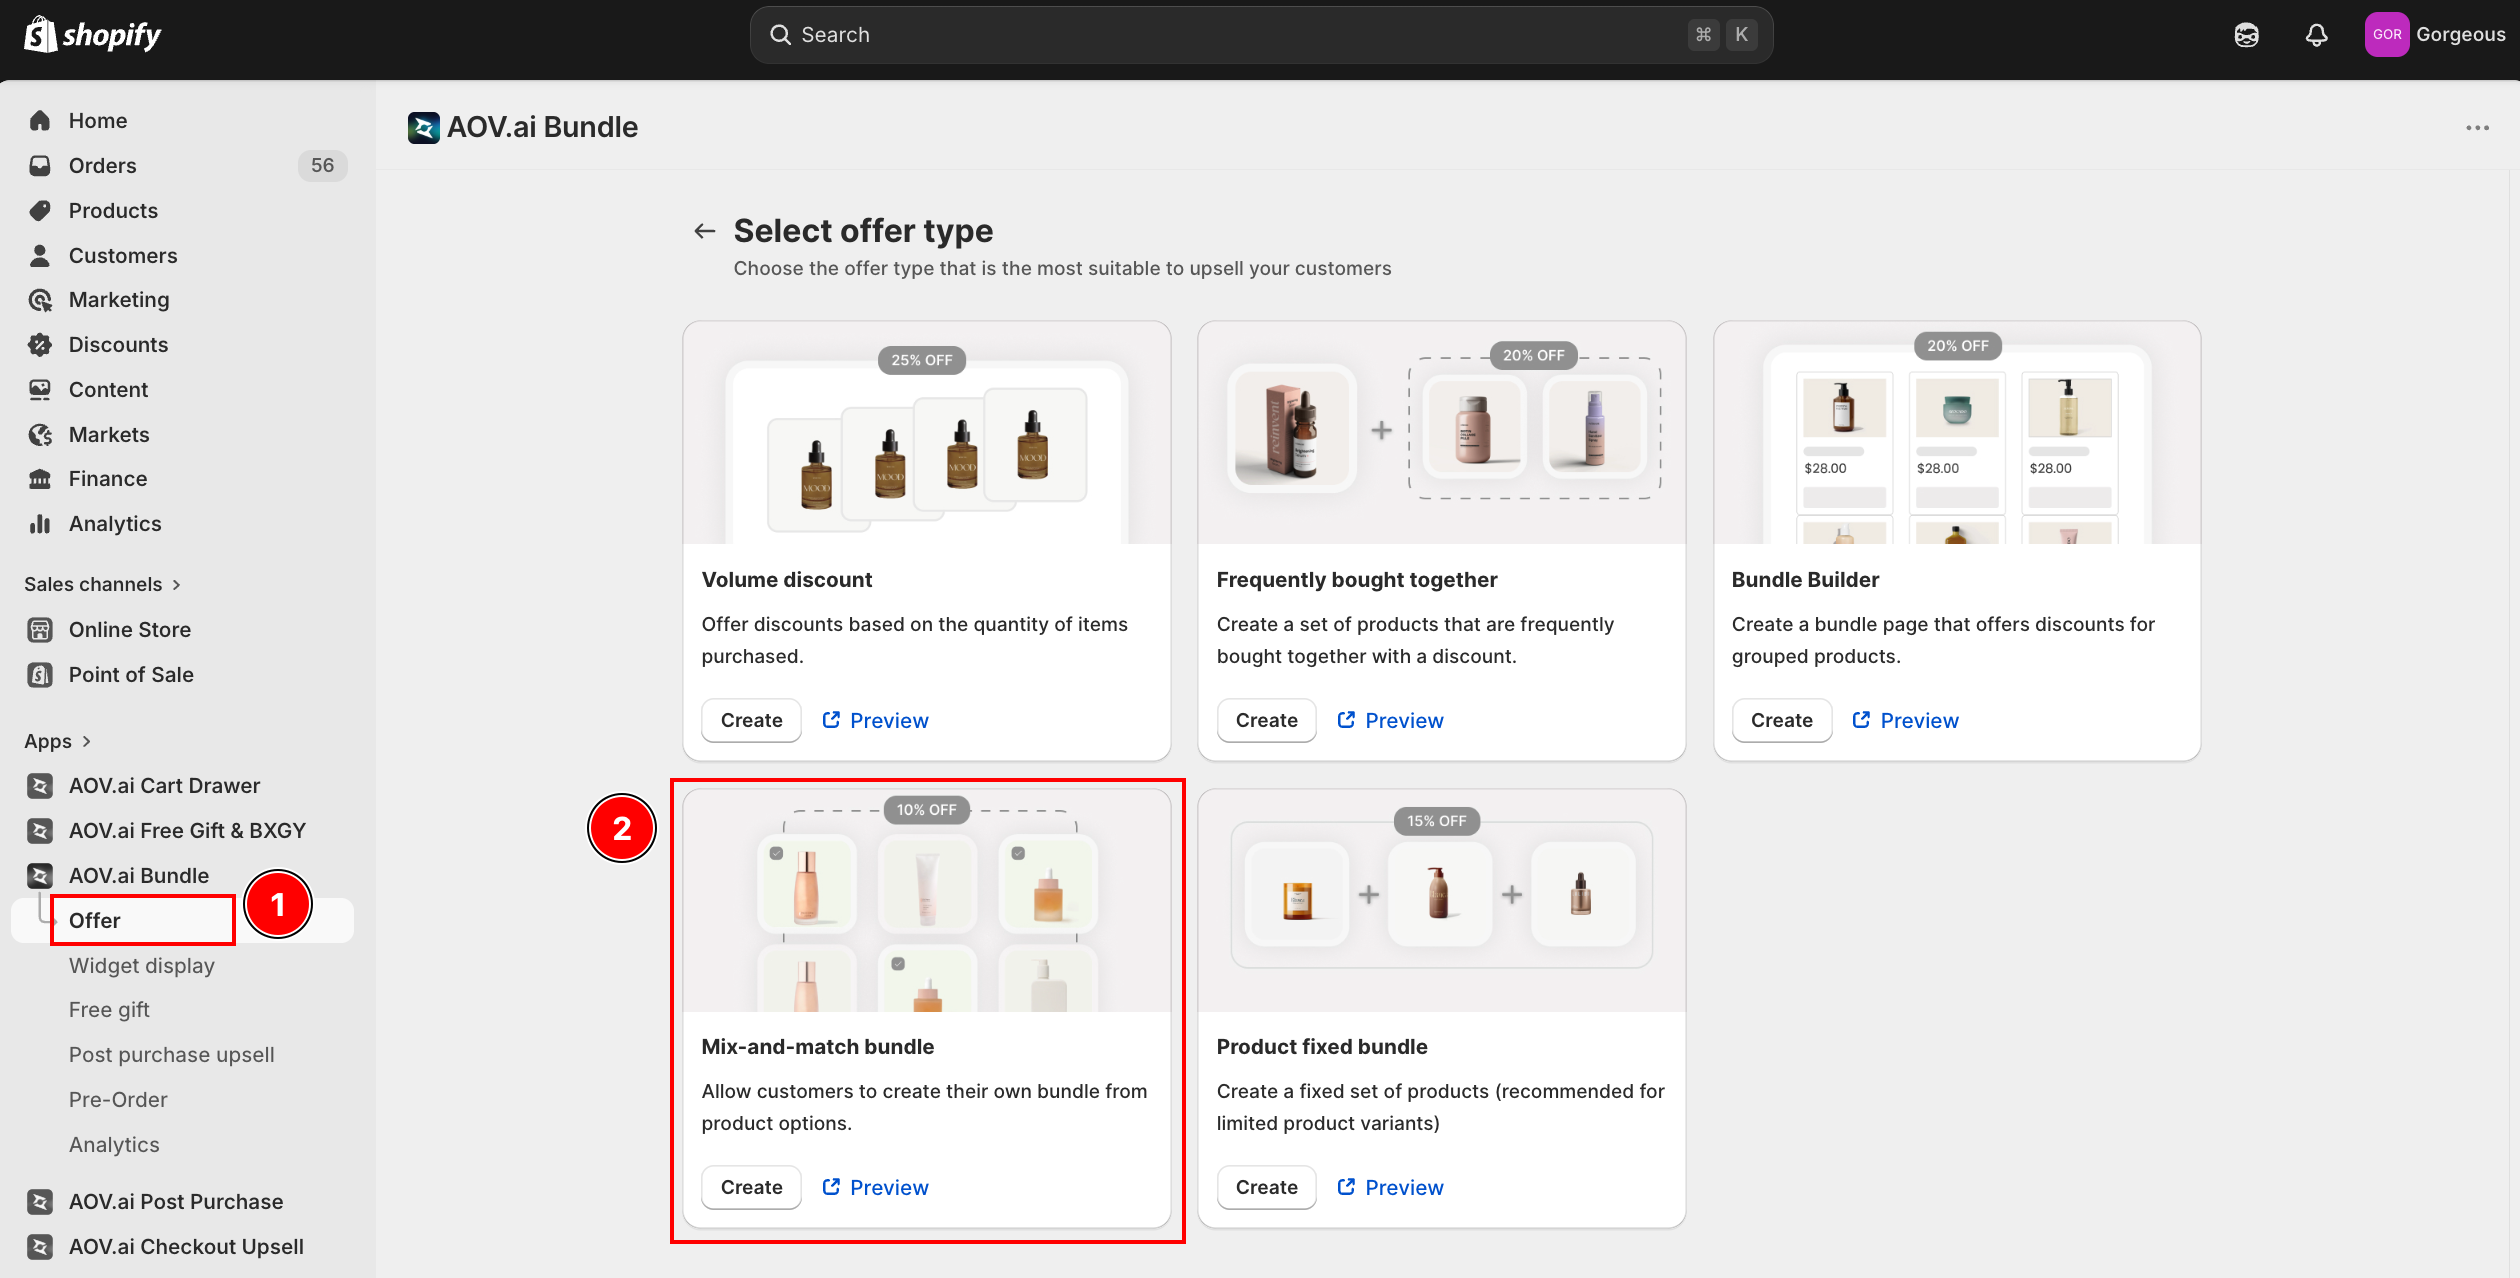Screen dimensions: 2520x1278
Task: Click the AOV.ai Post Purchase app icon
Action: tap(40, 1202)
